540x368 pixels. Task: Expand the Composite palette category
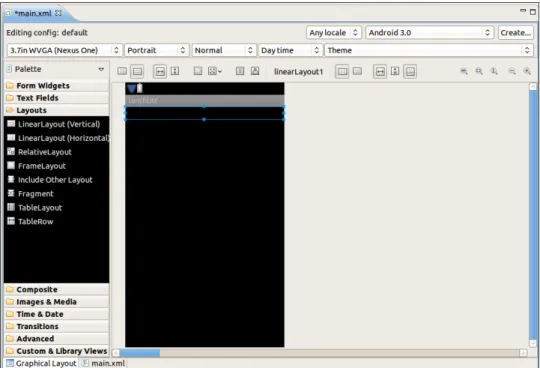(x=57, y=290)
